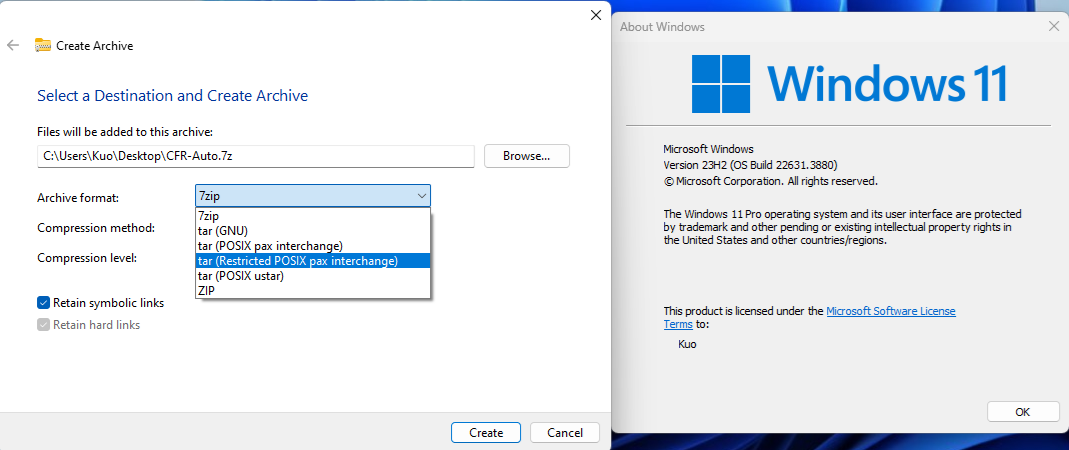Go back with the arrow in Create Archive
Viewport: 1069px width, 450px height.
[12, 46]
